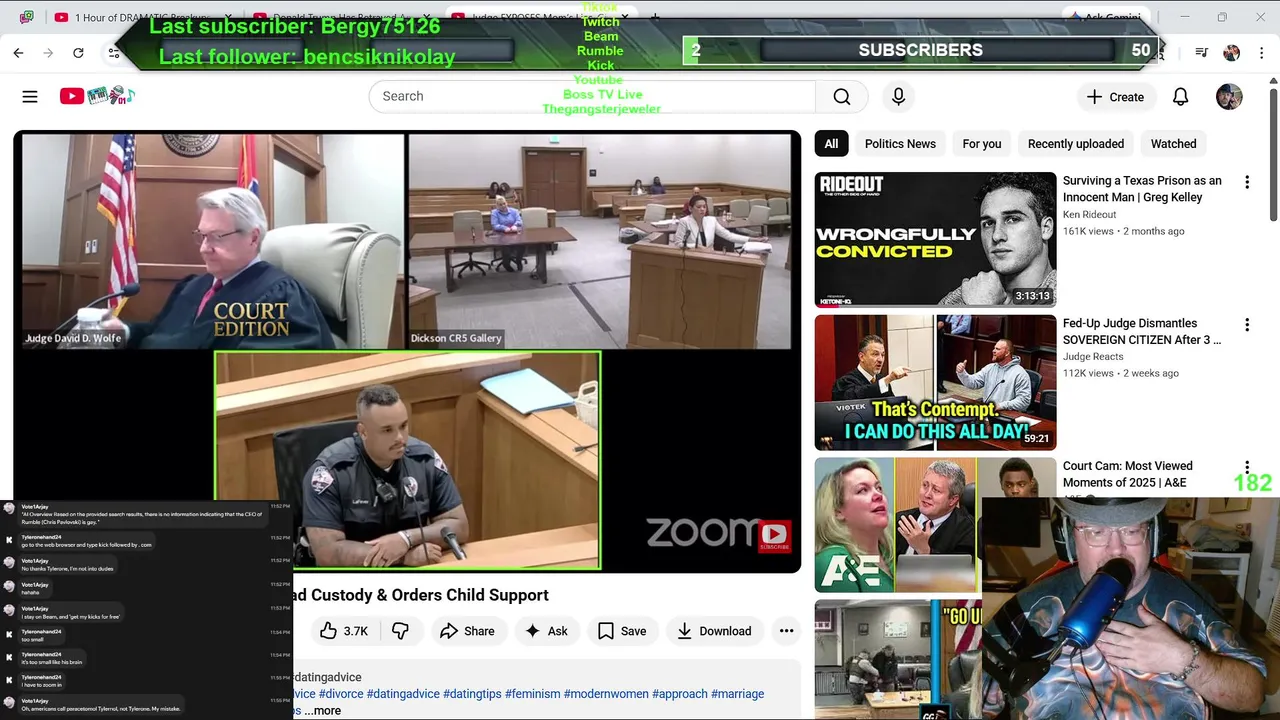Click the Share button
This screenshot has height=720, width=1280.
tap(467, 631)
